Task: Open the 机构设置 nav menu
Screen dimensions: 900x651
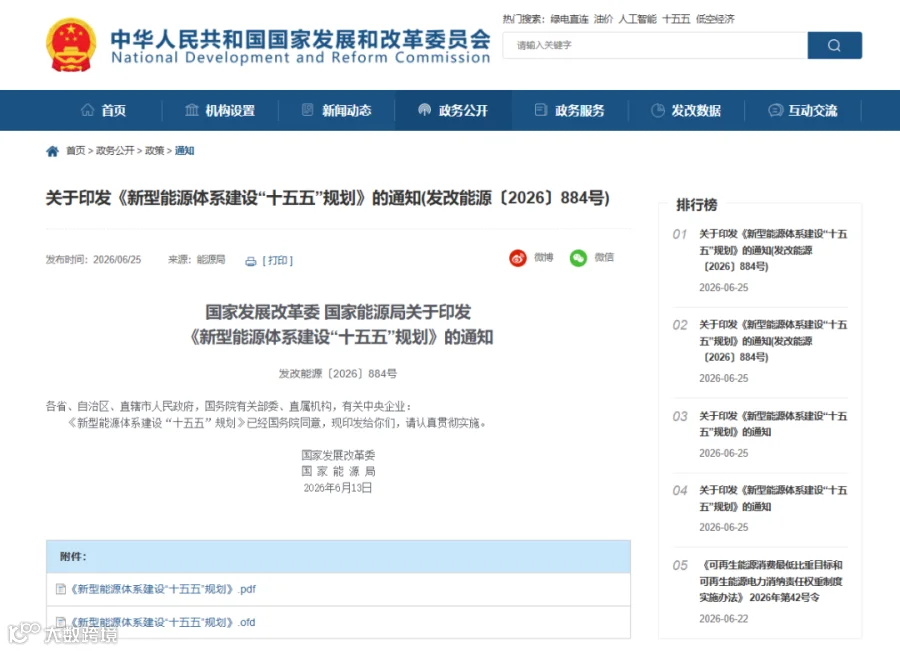Action: [x=230, y=110]
